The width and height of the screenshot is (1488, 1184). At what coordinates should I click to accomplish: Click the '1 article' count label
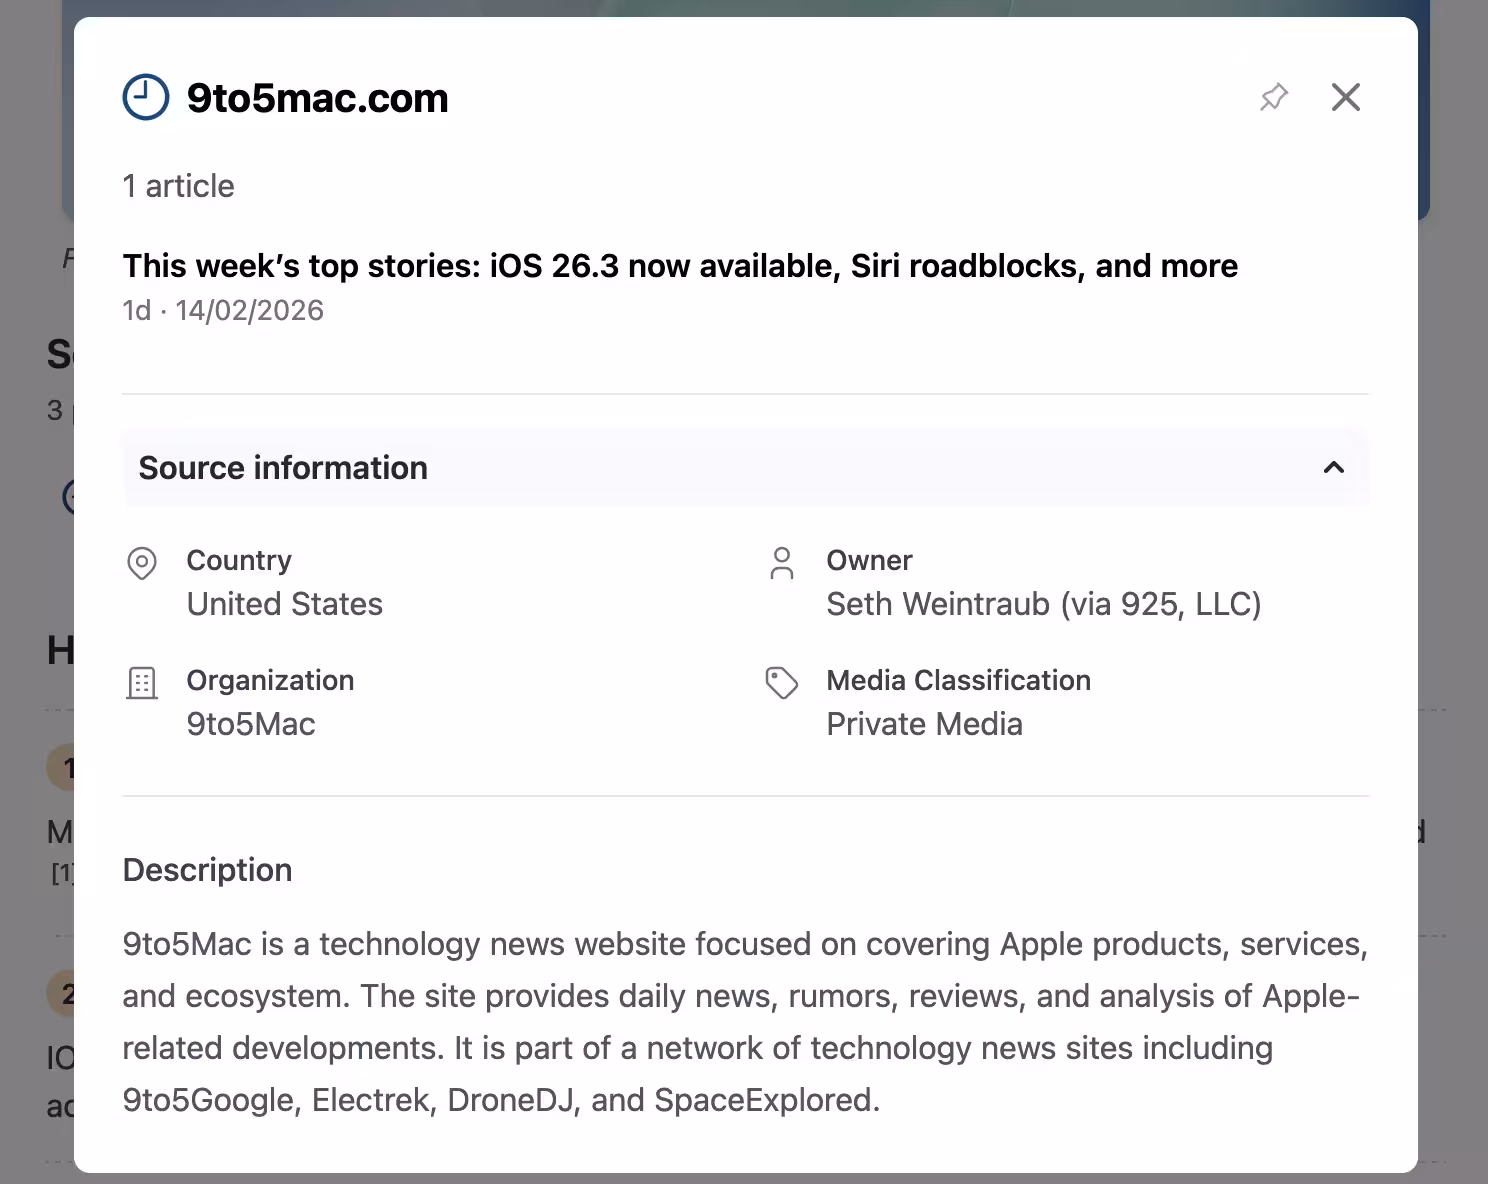[179, 186]
